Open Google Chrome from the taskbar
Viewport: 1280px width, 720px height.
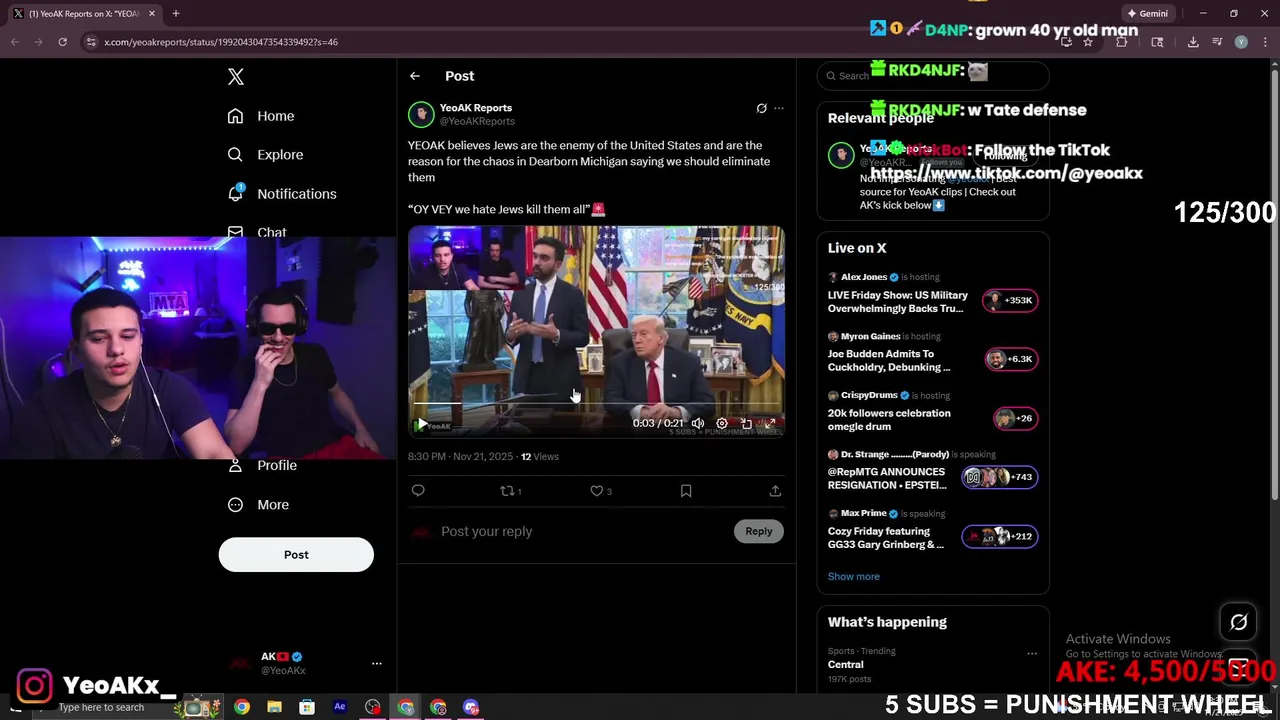point(242,707)
